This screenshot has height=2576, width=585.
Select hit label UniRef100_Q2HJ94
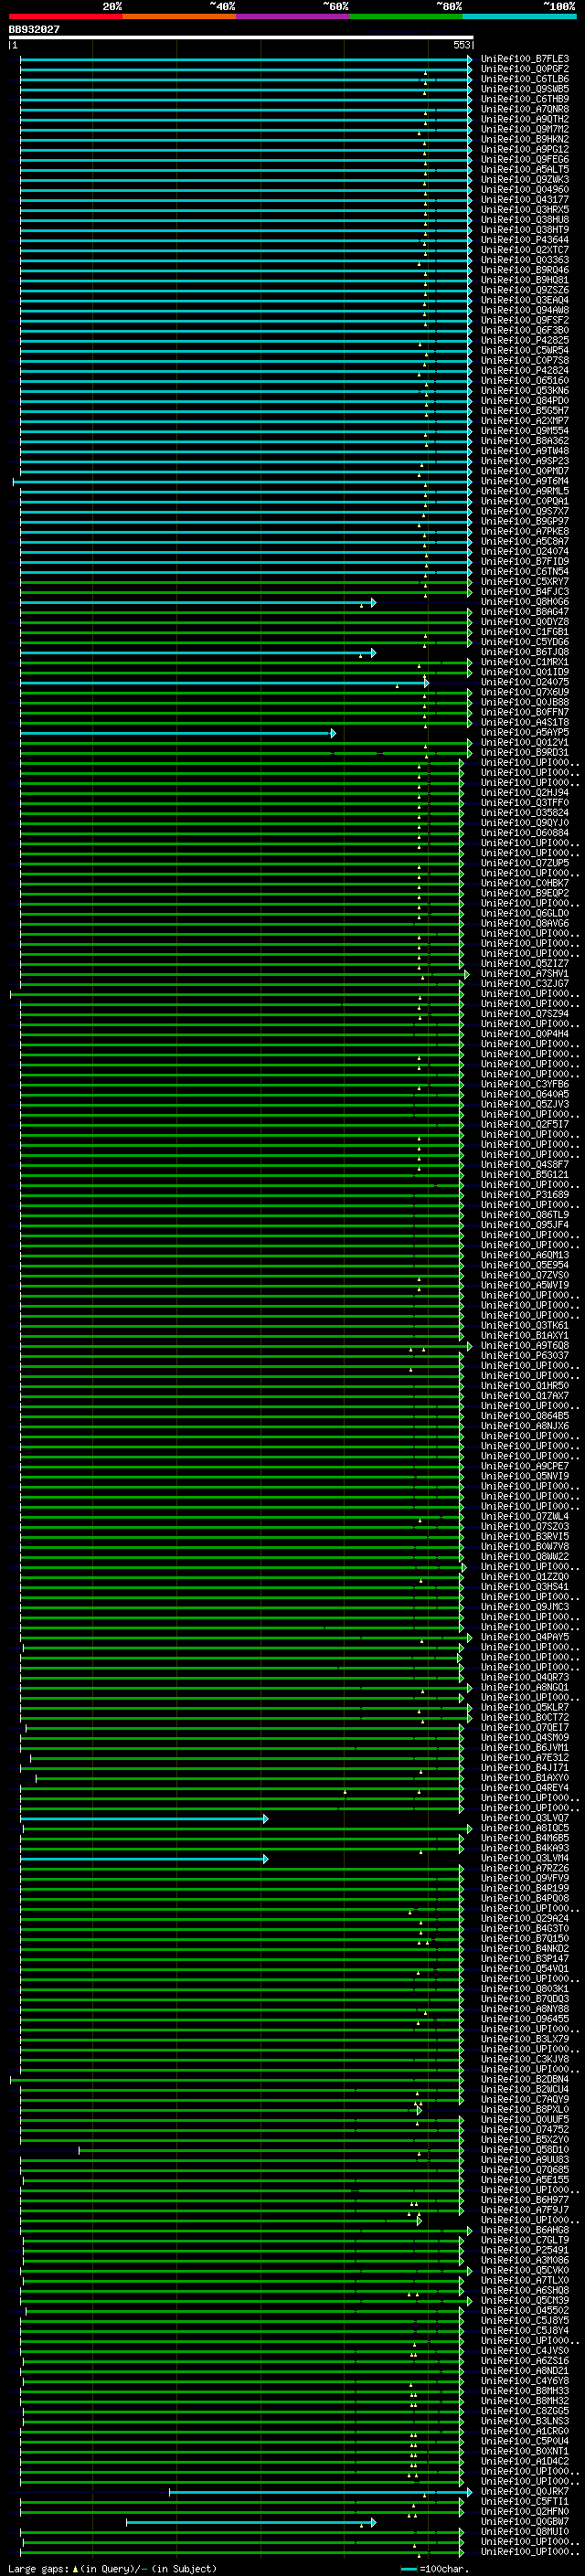coord(525,793)
